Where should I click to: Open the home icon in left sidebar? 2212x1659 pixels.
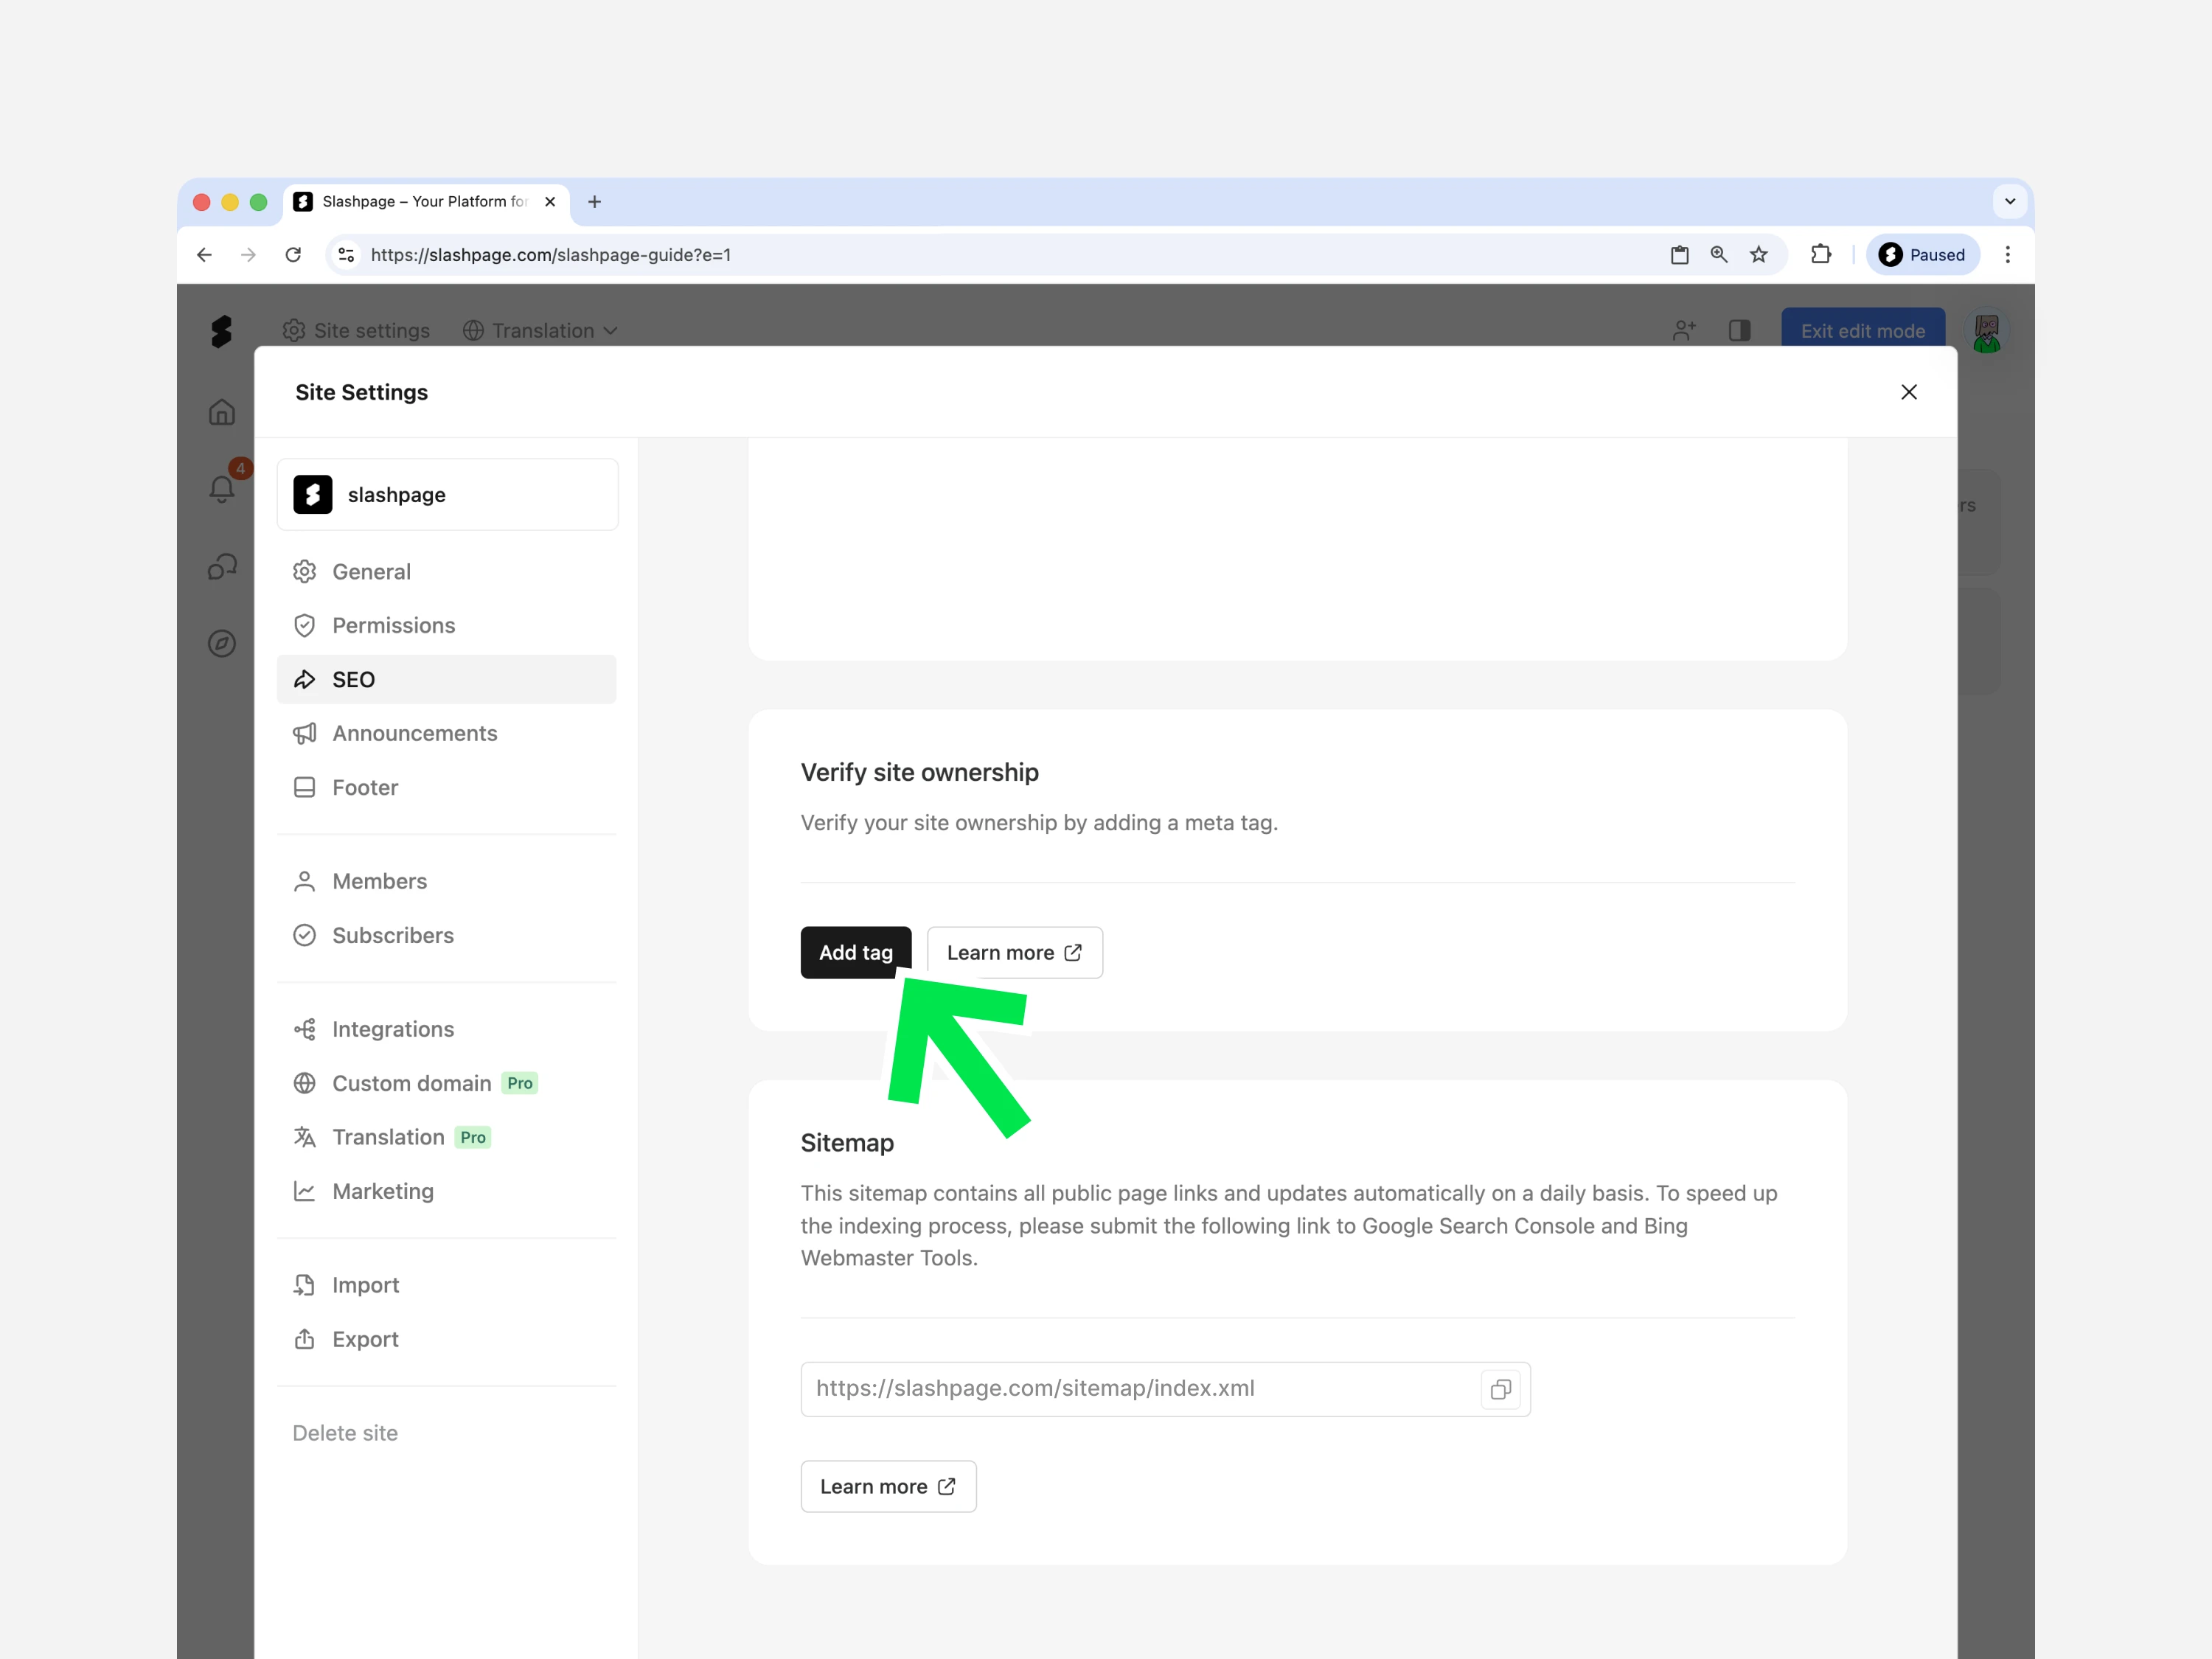pyautogui.click(x=222, y=412)
